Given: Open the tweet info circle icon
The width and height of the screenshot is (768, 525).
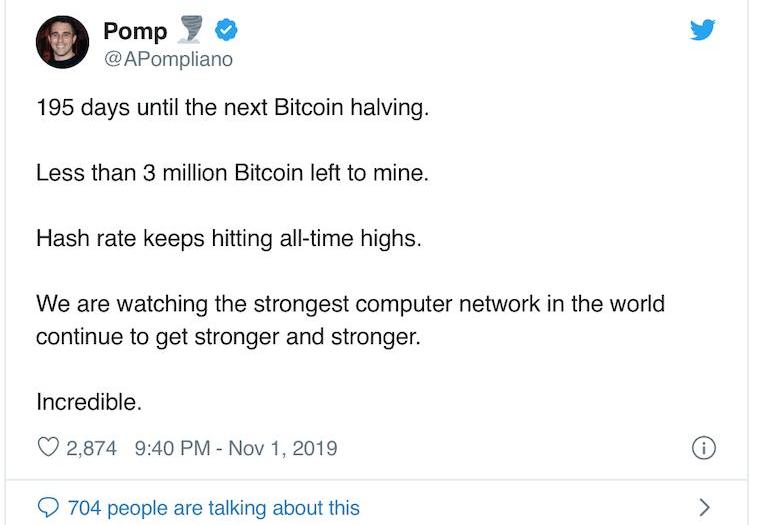Looking at the screenshot, I should click(703, 448).
